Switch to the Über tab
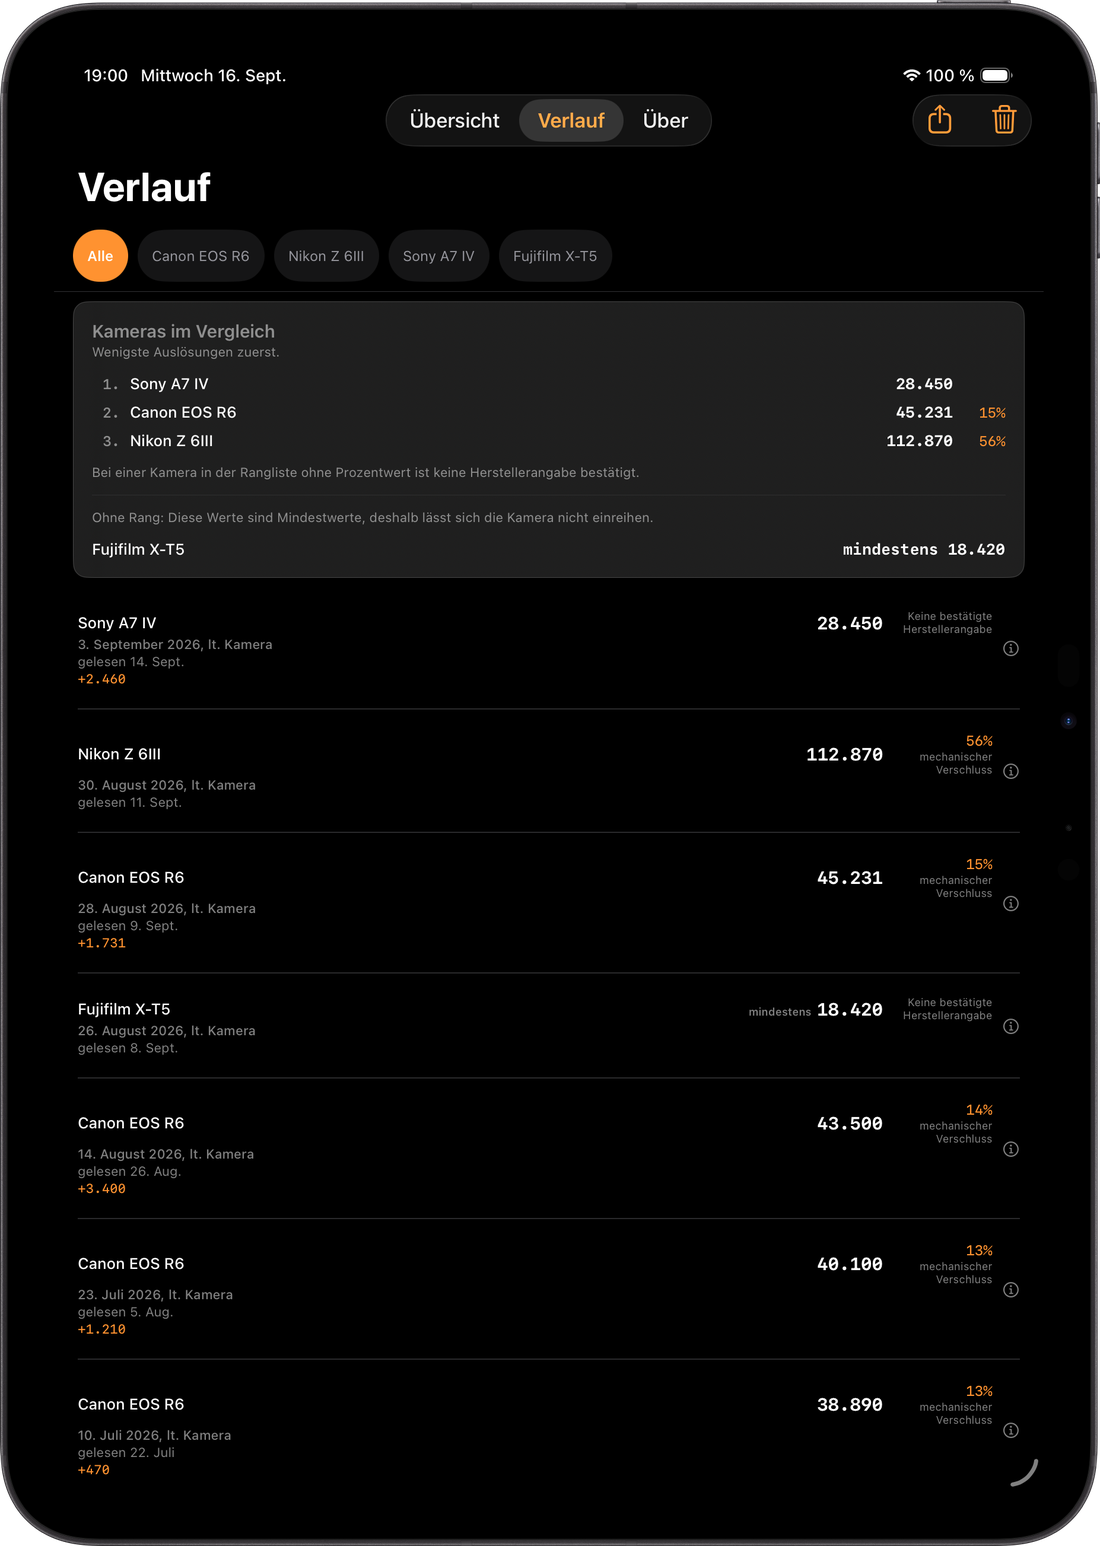 (665, 121)
